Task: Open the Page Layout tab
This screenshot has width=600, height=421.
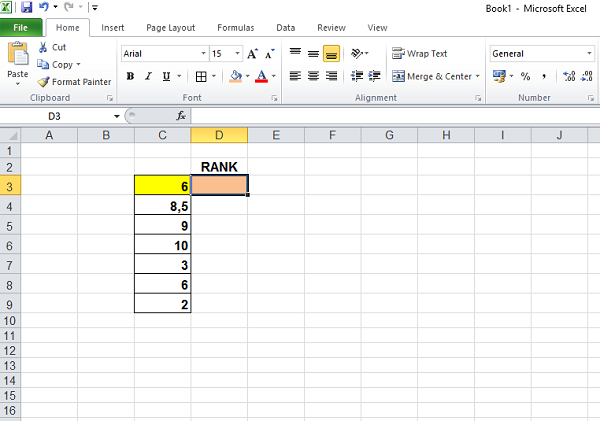Action: coord(170,28)
